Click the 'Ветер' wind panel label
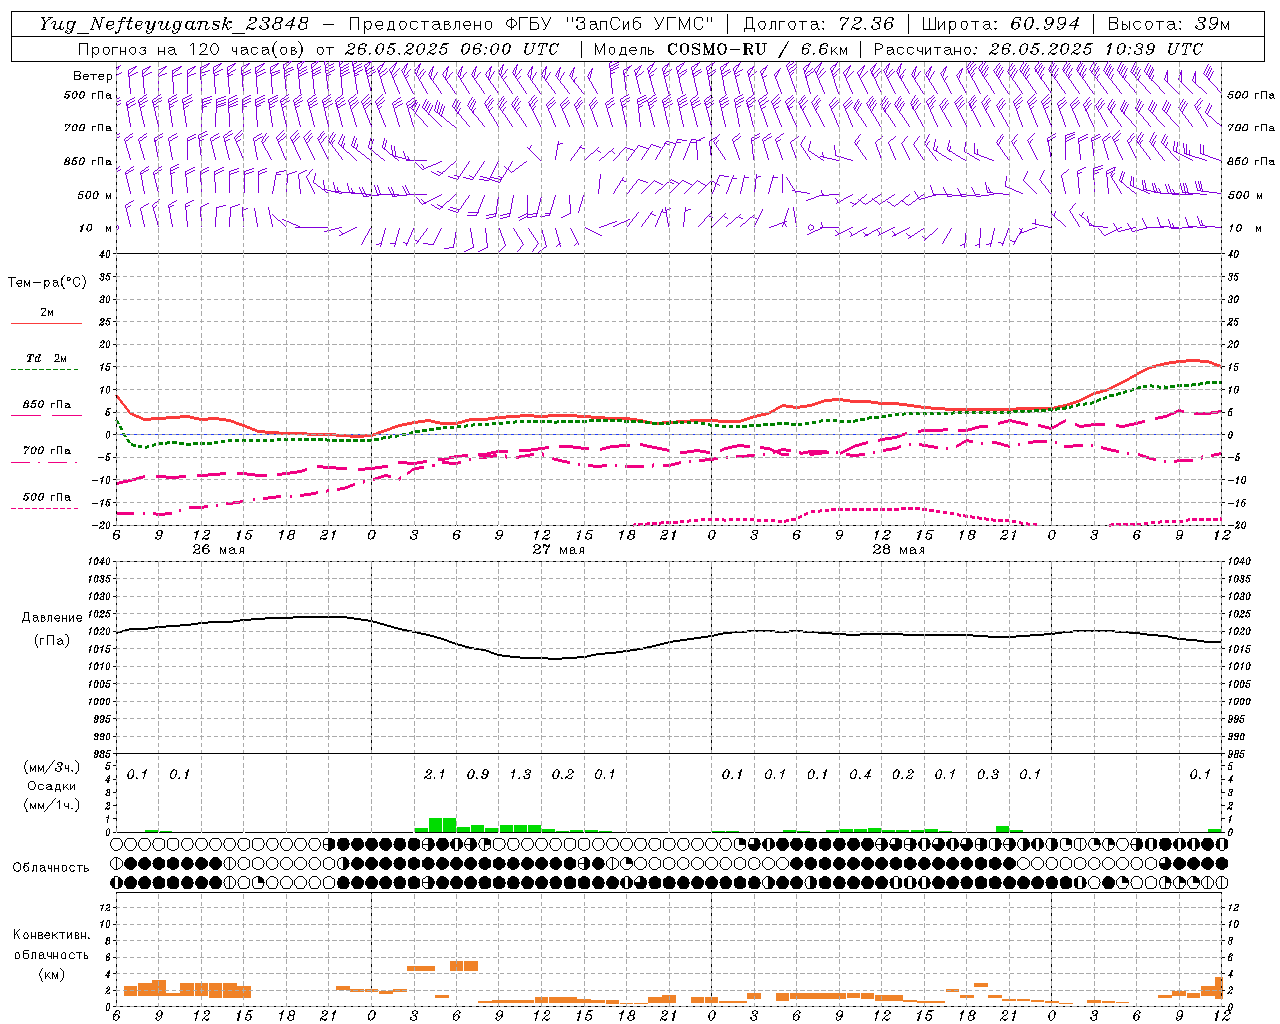This screenshot has height=1024, width=1280. [92, 76]
